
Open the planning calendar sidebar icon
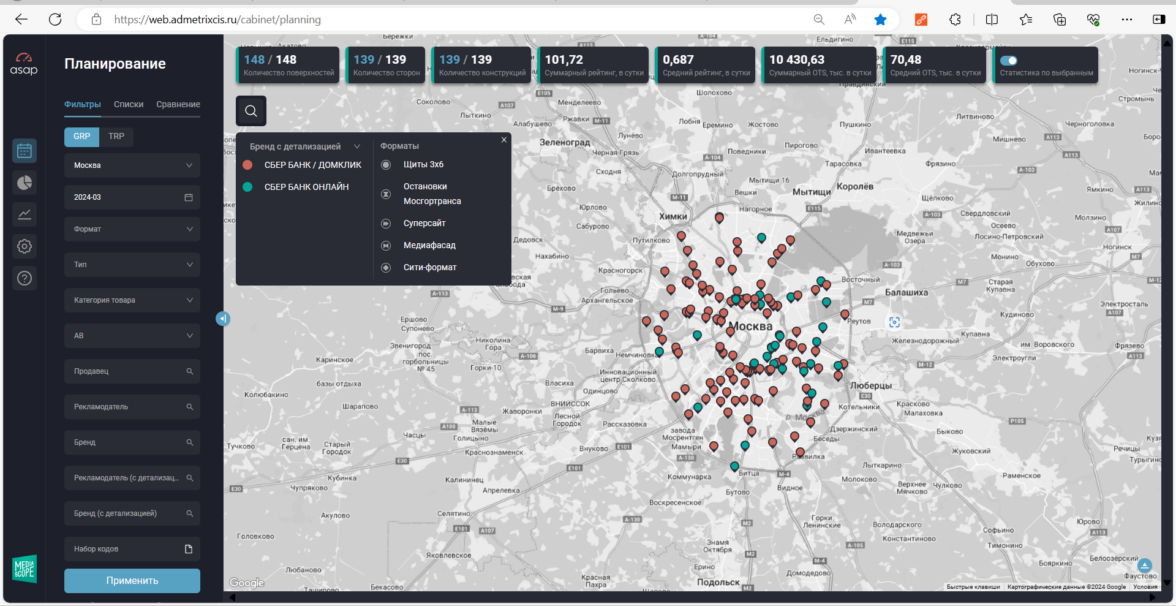(25, 151)
